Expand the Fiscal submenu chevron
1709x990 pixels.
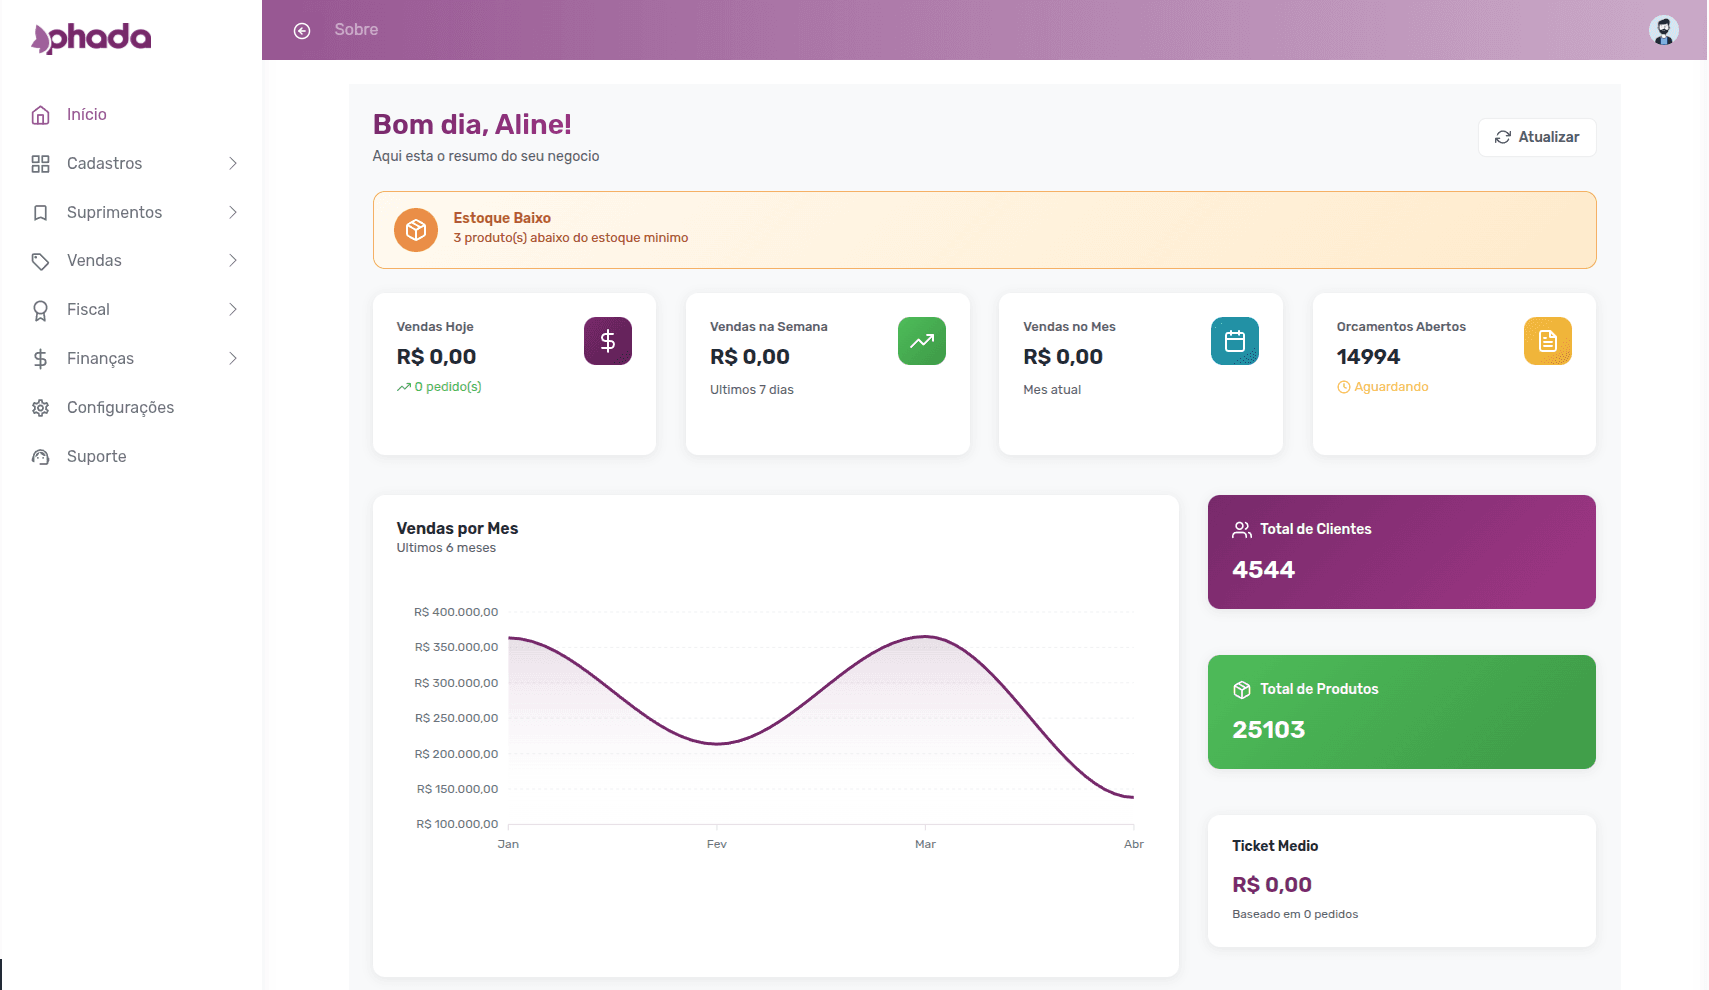(233, 309)
